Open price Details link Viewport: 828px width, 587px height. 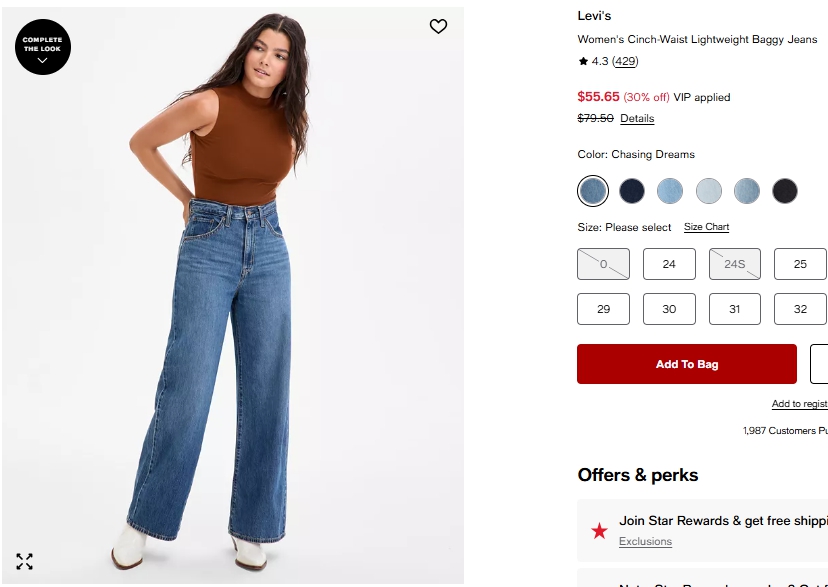click(x=637, y=118)
